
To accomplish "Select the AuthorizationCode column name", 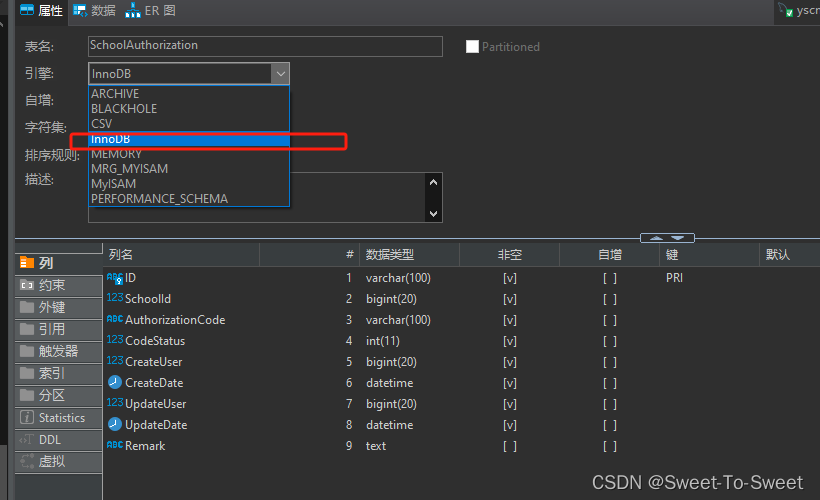I will pyautogui.click(x=175, y=320).
